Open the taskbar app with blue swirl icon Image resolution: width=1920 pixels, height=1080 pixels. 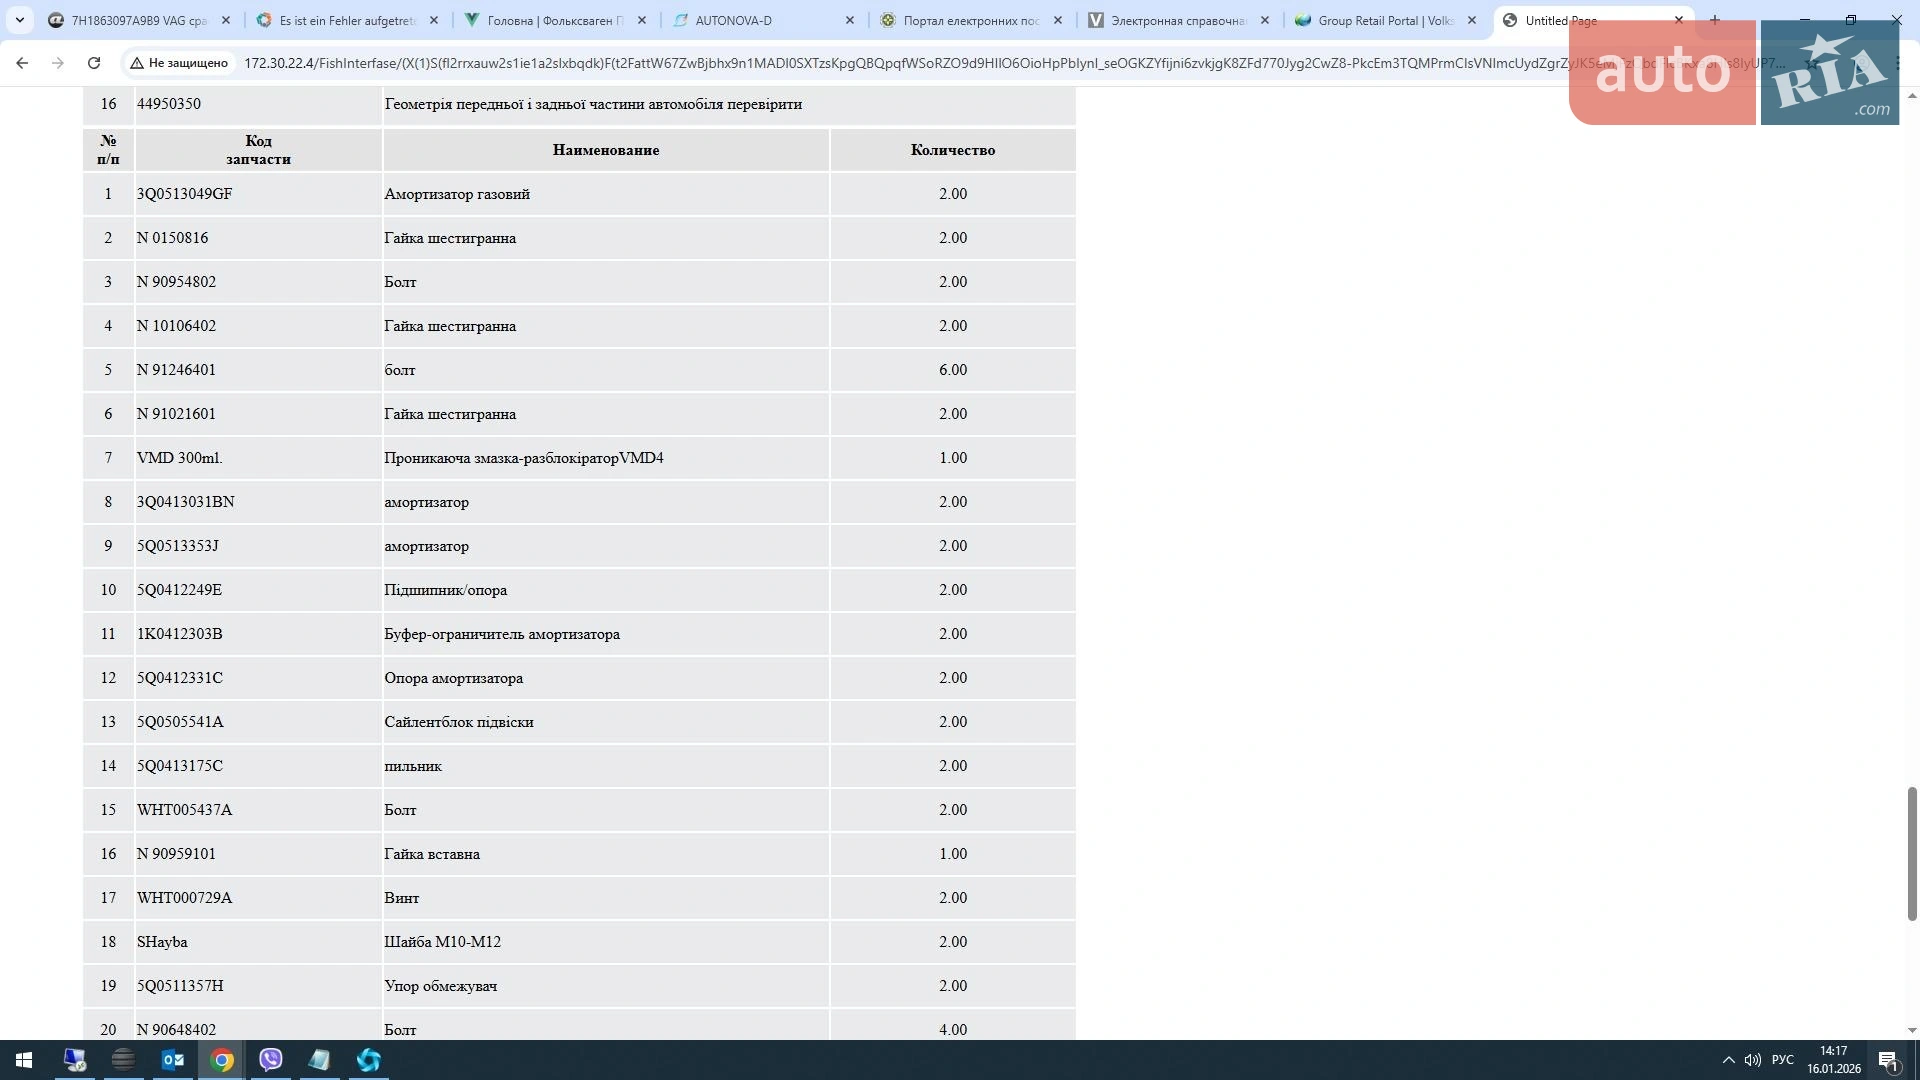(x=368, y=1060)
